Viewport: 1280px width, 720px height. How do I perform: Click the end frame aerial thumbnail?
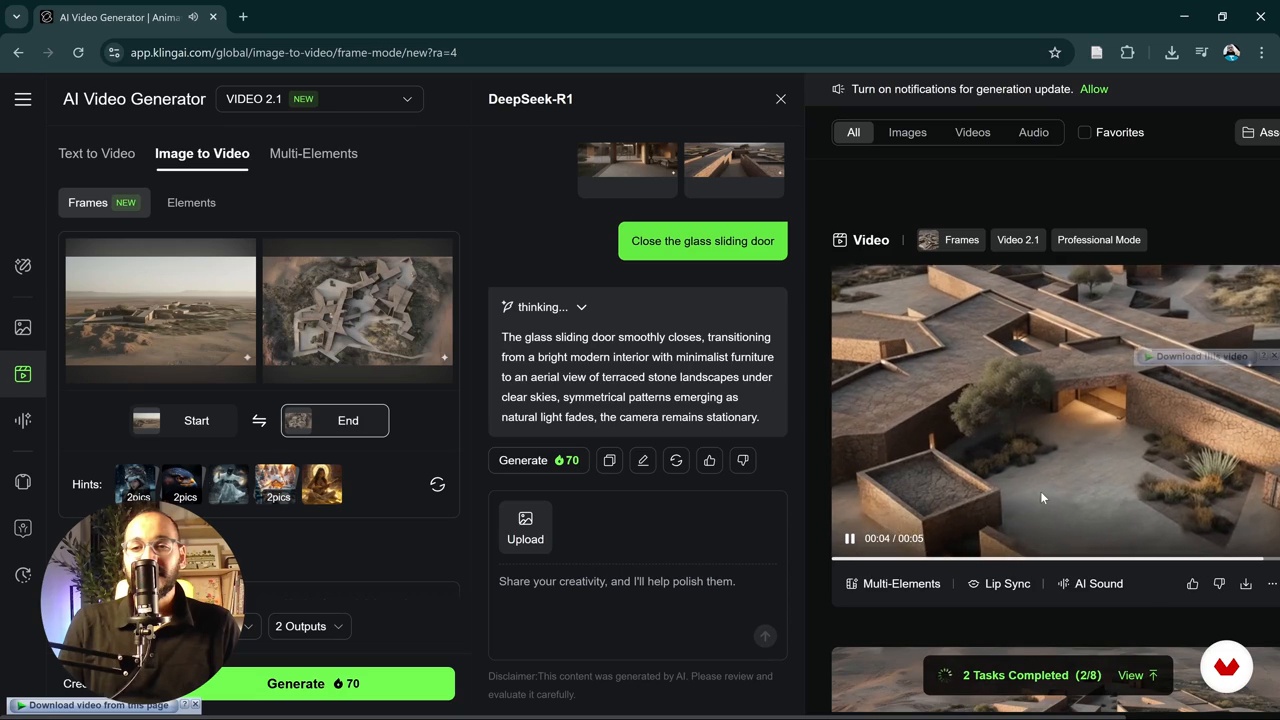click(x=357, y=310)
